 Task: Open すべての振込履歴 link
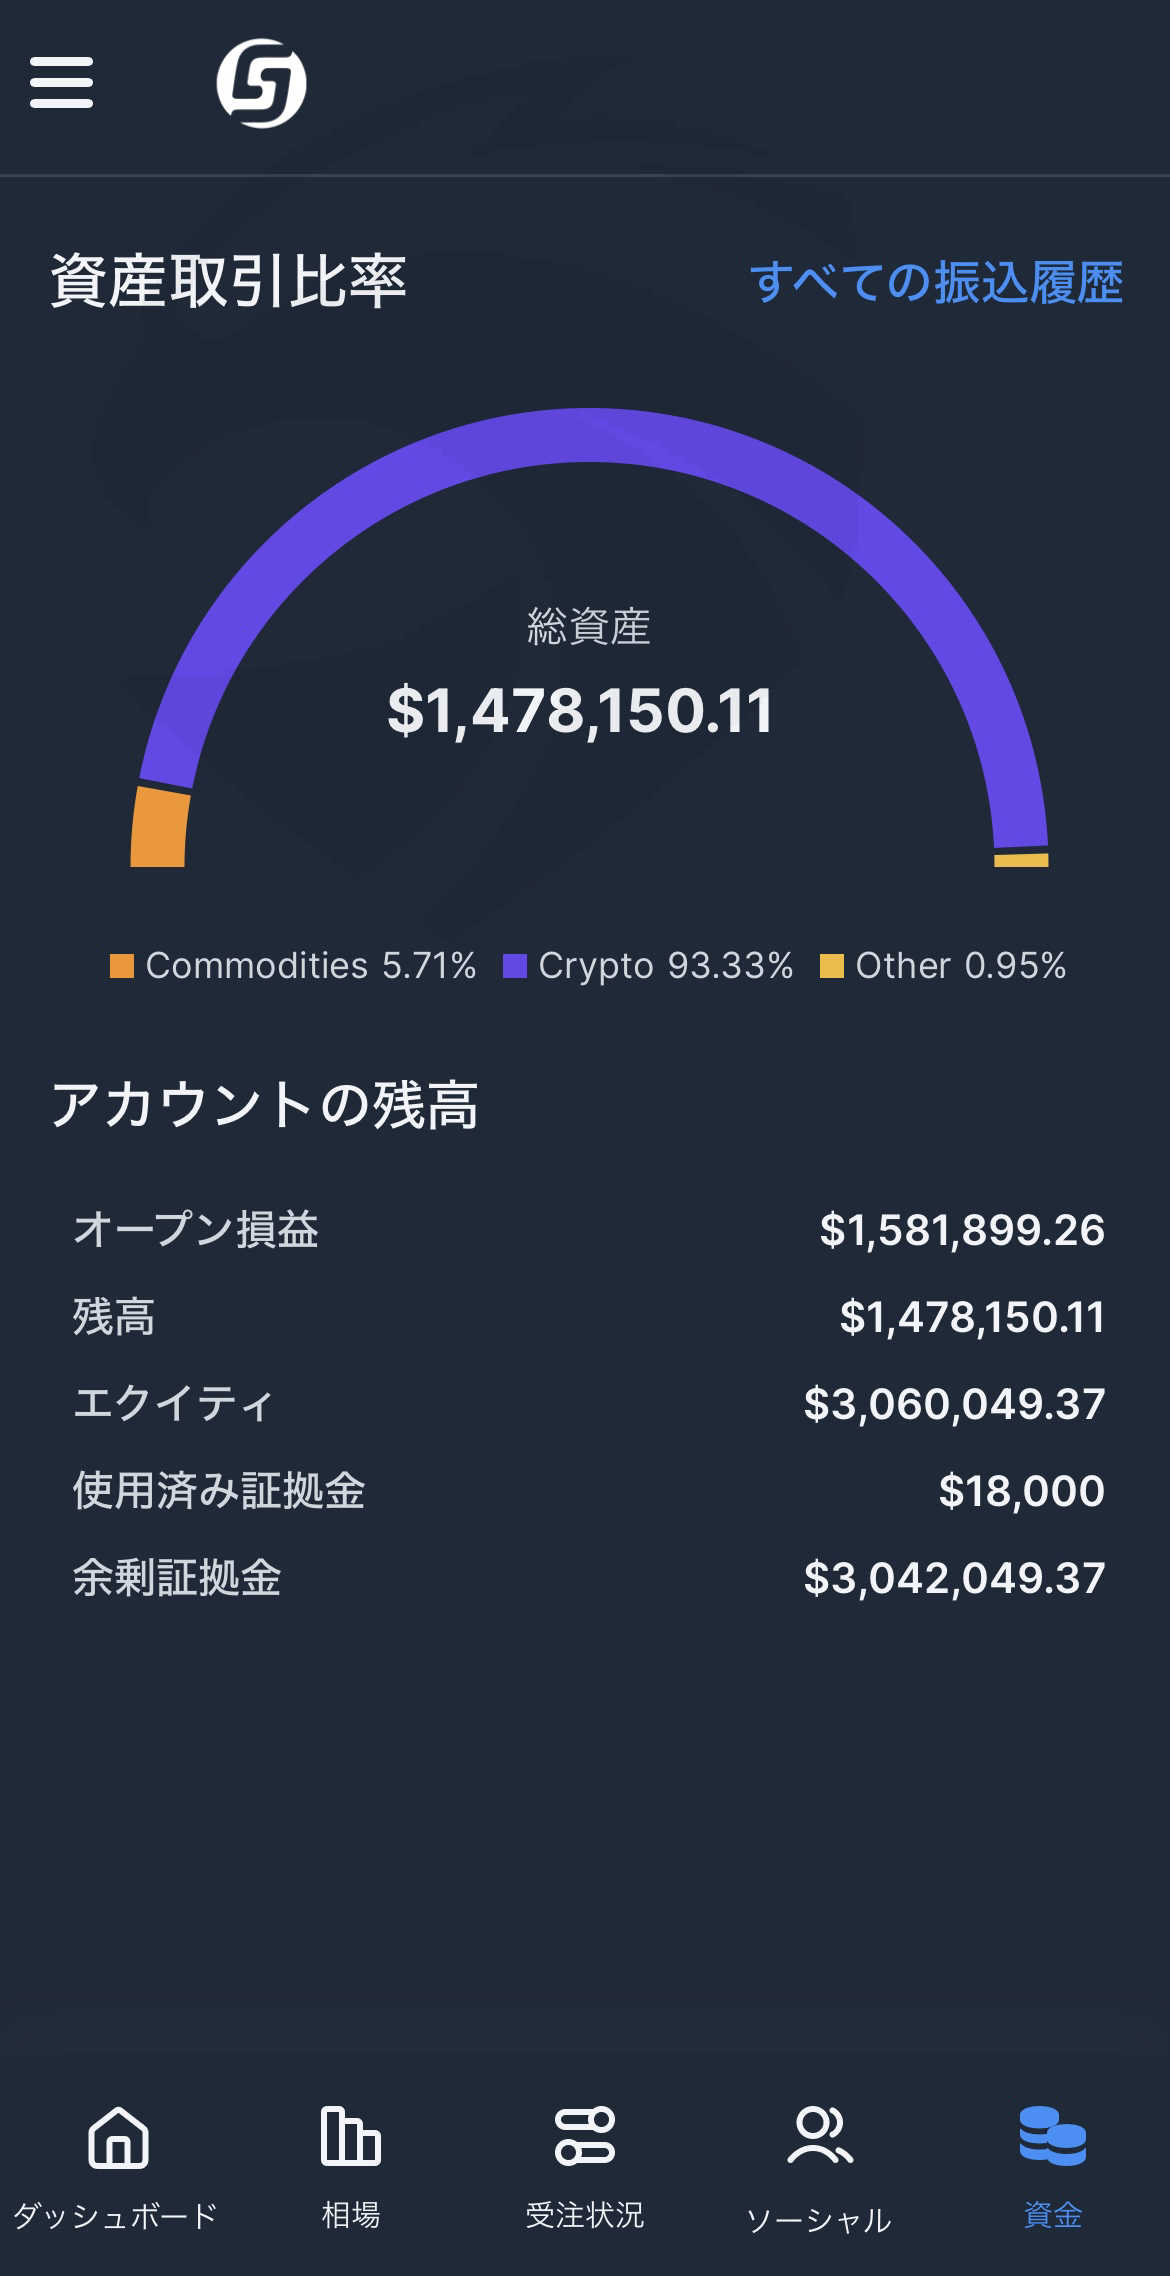pyautogui.click(x=936, y=282)
